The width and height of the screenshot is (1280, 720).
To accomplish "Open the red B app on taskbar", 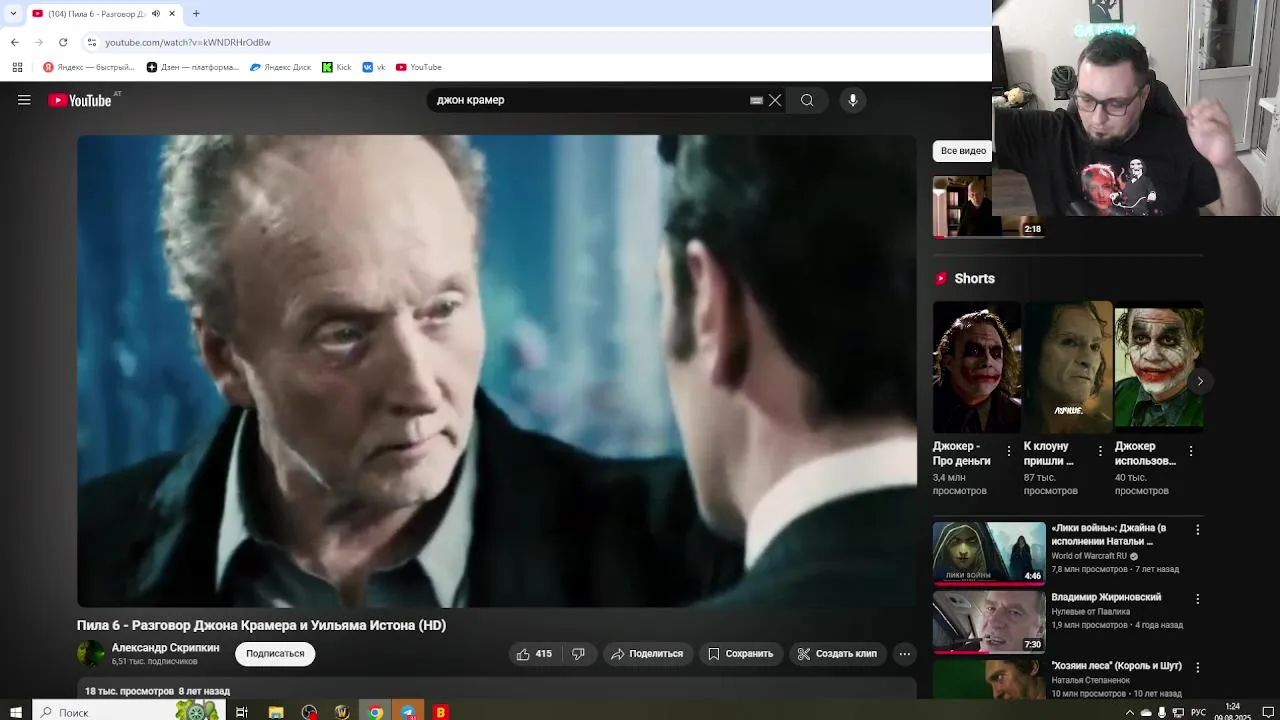I will click(x=441, y=712).
